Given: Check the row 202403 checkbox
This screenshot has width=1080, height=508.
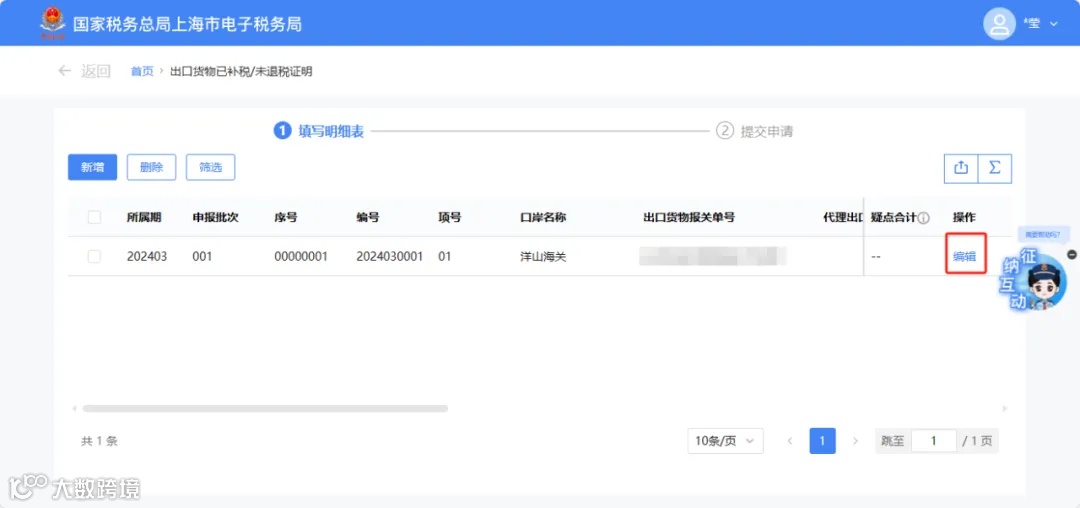Looking at the screenshot, I should pyautogui.click(x=94, y=257).
